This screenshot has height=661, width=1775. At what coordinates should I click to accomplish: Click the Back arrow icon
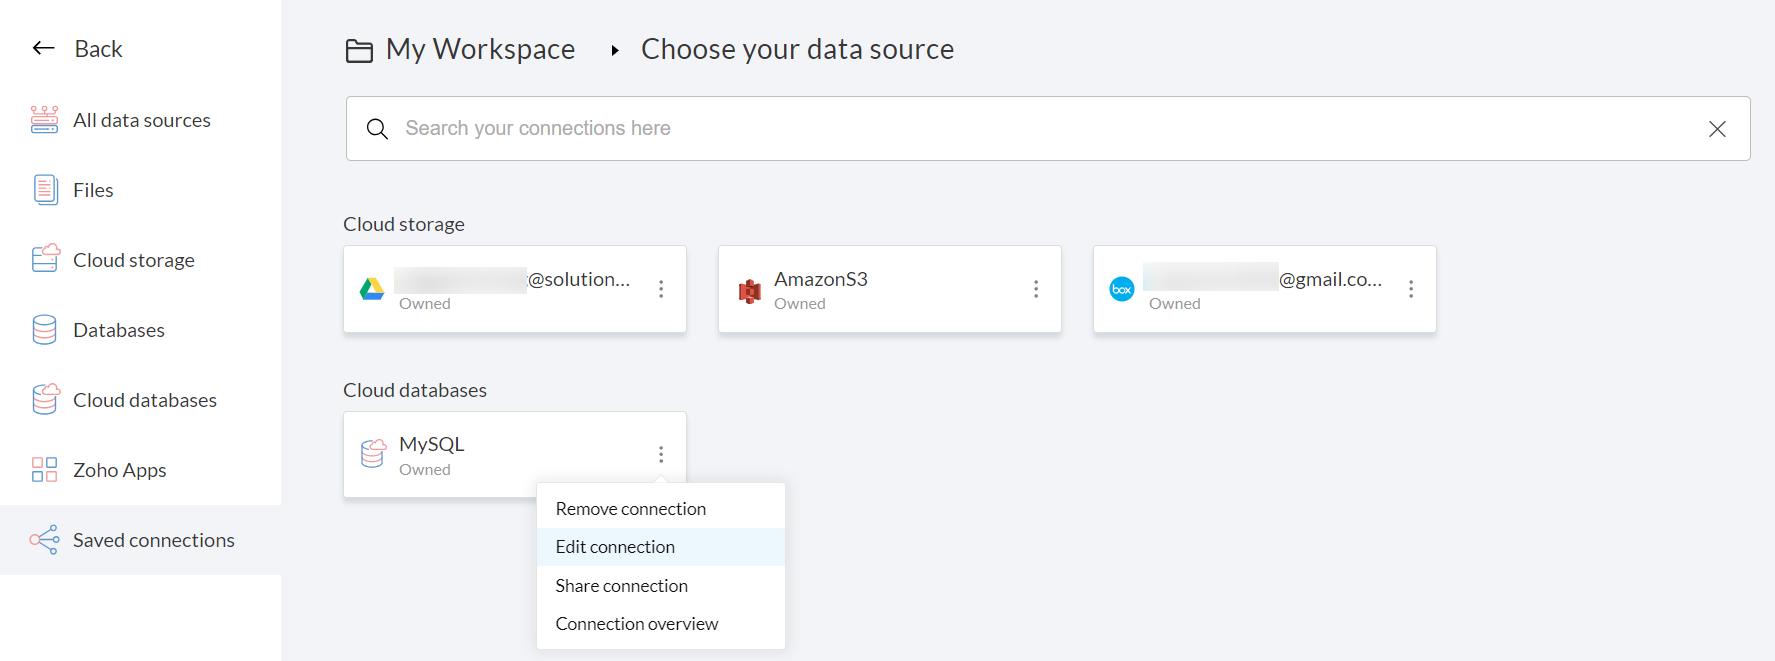coord(43,48)
